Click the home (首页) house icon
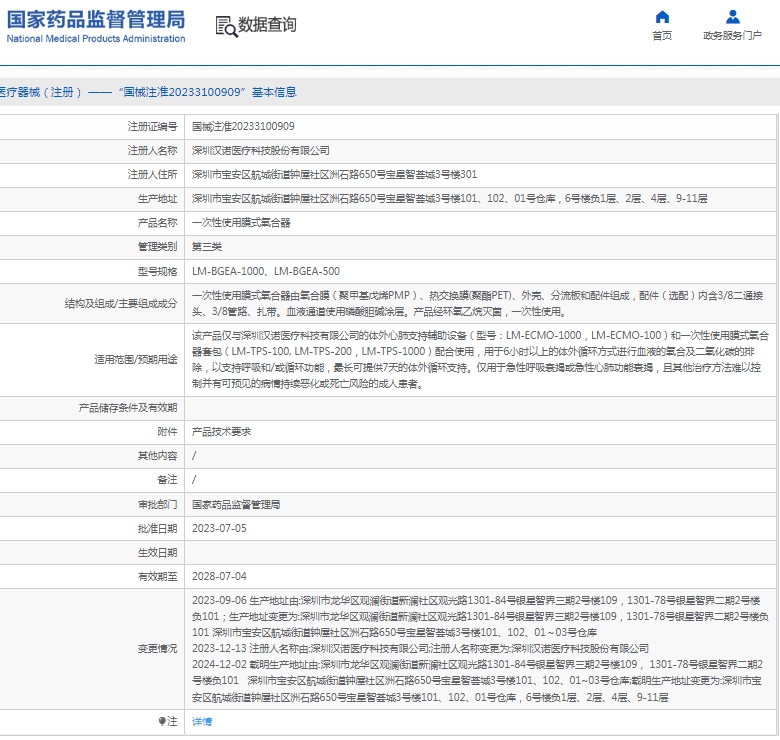 coord(662,17)
